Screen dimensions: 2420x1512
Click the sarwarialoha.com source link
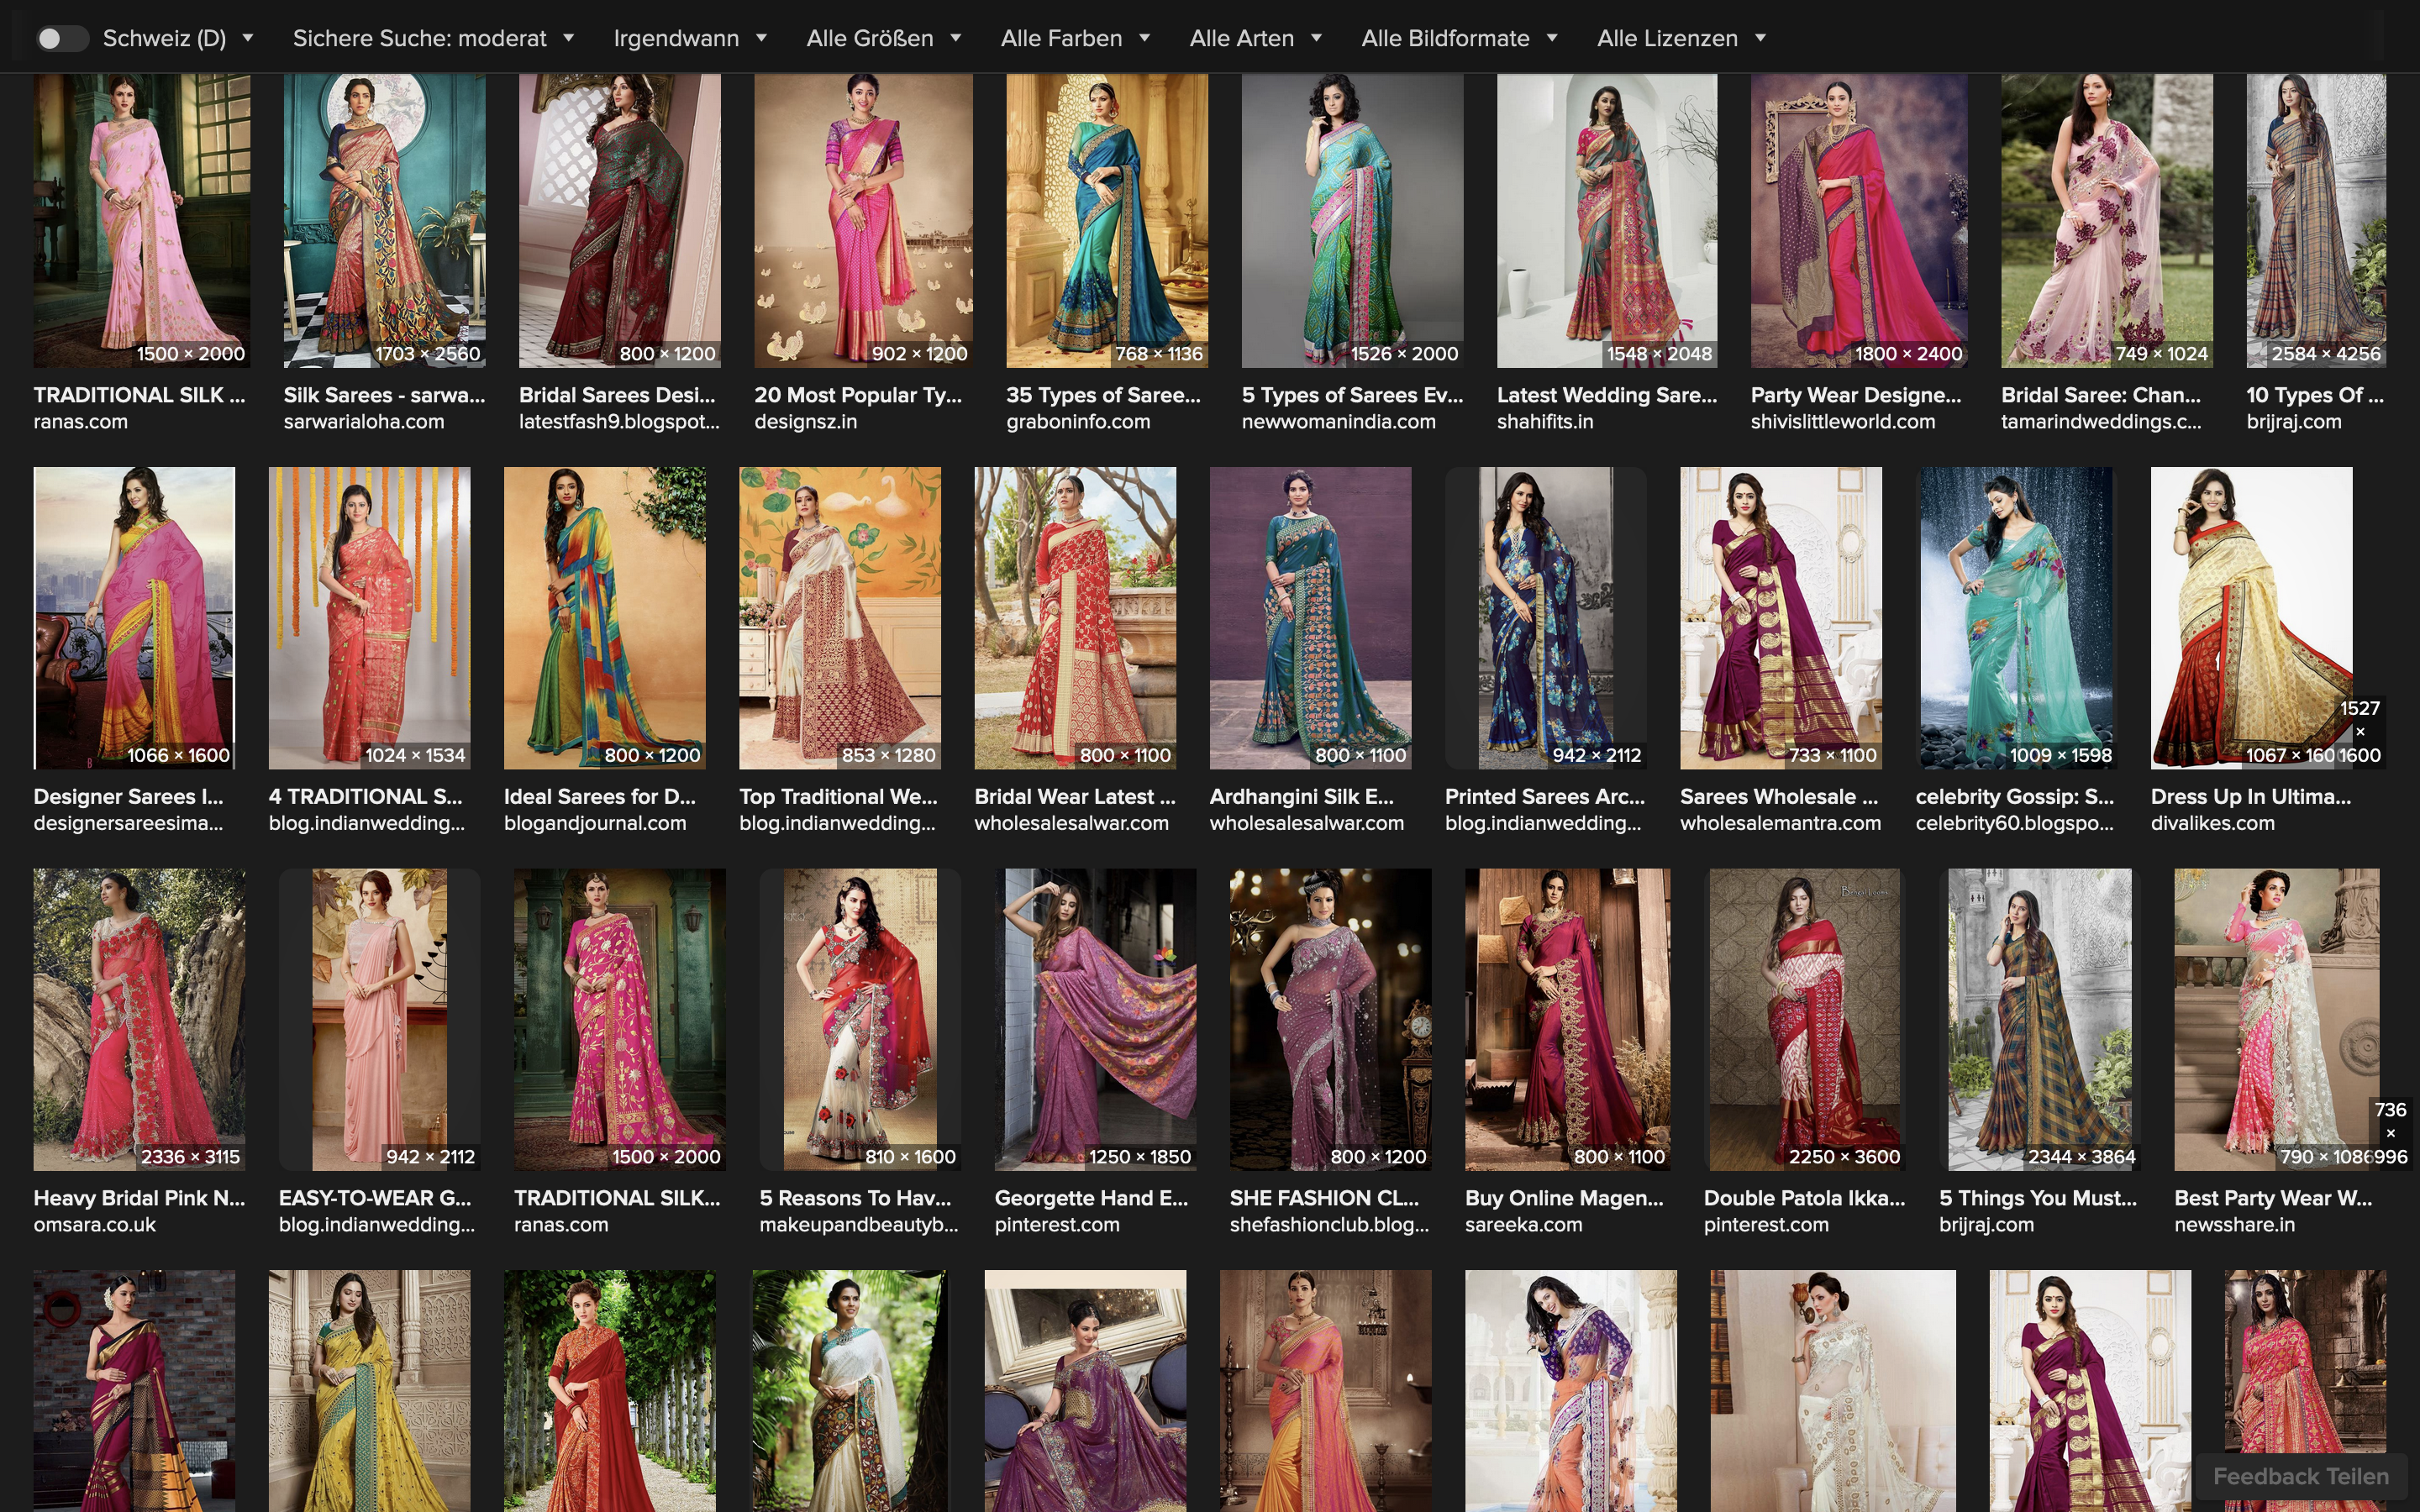(364, 422)
